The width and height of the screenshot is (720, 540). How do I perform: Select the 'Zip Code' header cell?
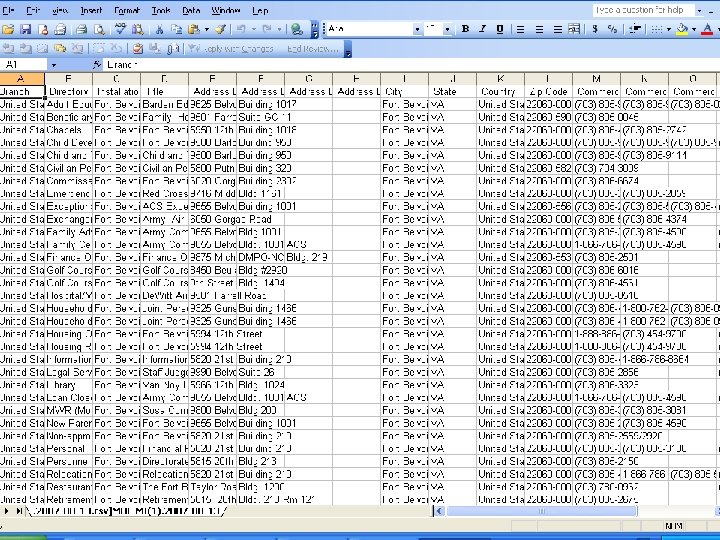[548, 91]
